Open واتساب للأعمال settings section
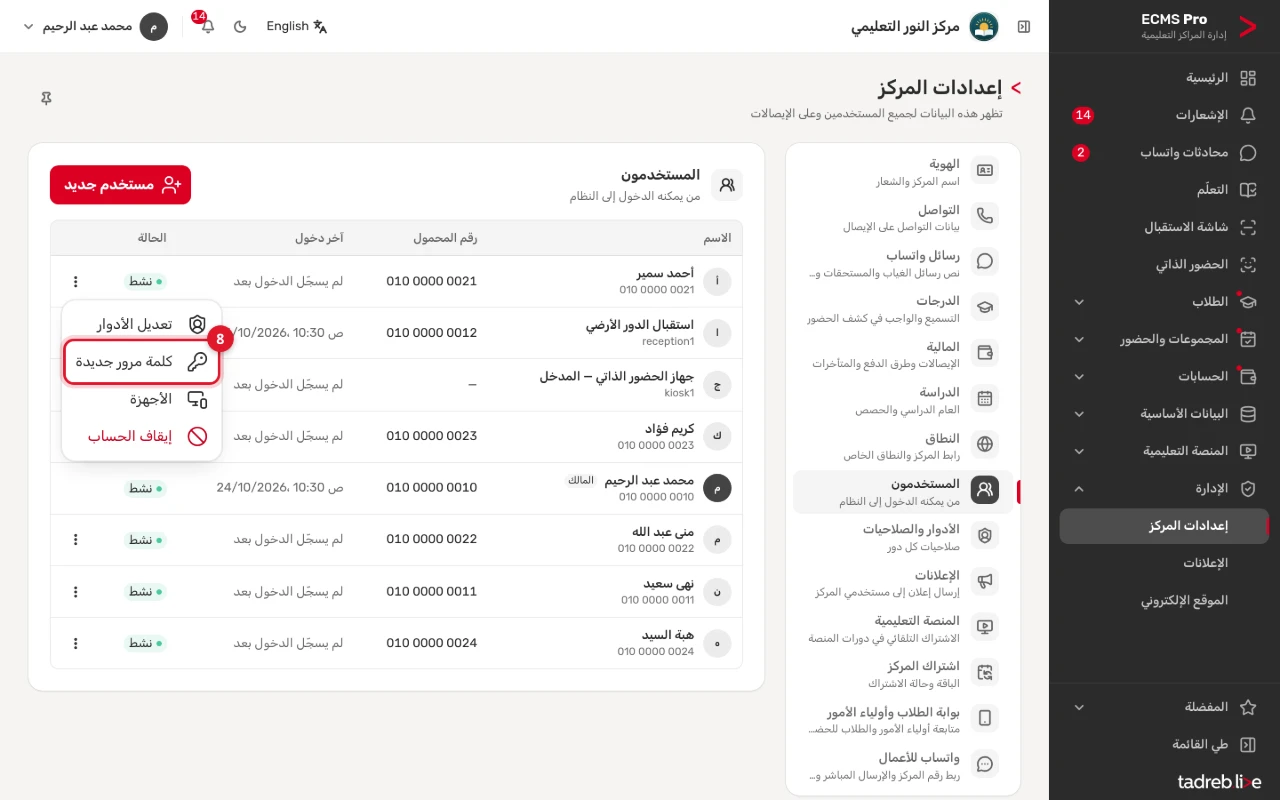Viewport: 1280px width, 800px height. [x=903, y=765]
